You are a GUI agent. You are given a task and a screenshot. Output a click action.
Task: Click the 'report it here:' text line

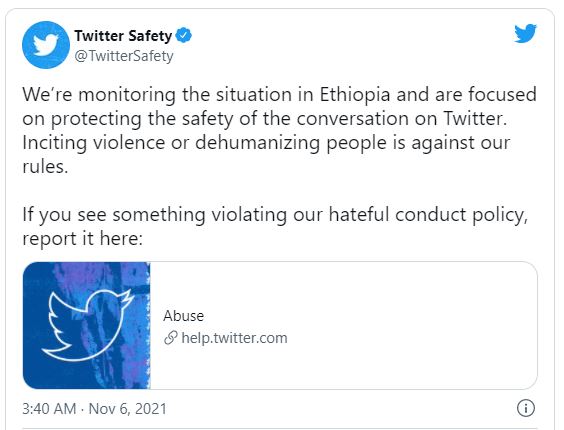(x=82, y=239)
